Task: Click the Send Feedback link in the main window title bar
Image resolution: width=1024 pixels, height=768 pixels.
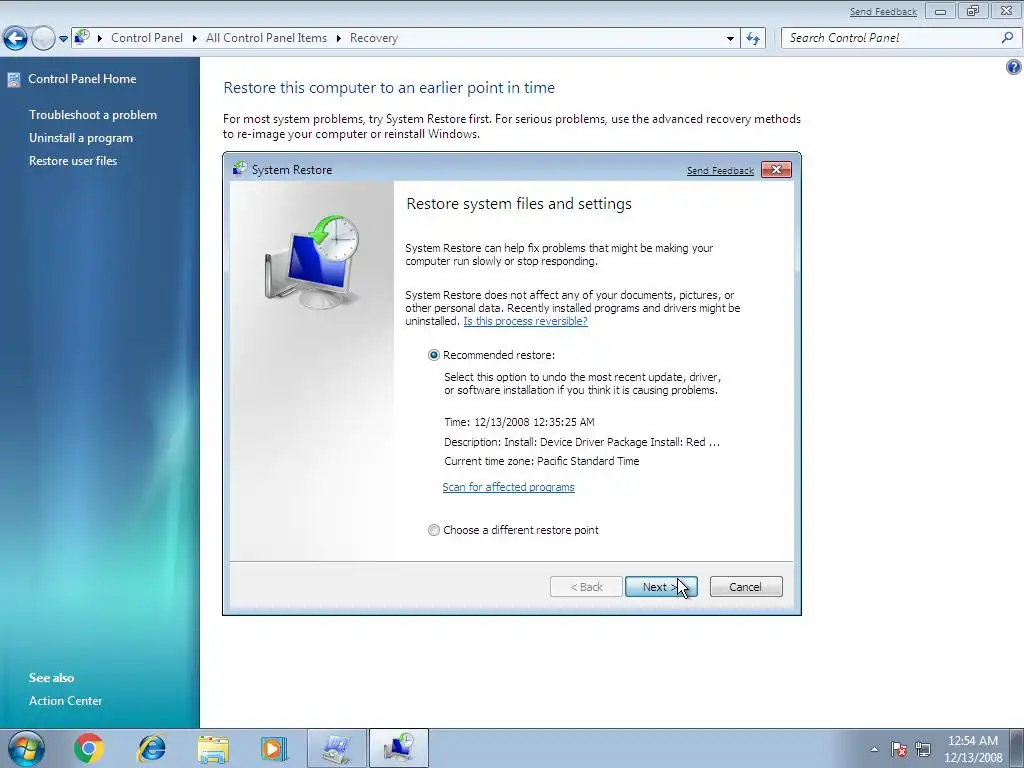Action: point(883,12)
